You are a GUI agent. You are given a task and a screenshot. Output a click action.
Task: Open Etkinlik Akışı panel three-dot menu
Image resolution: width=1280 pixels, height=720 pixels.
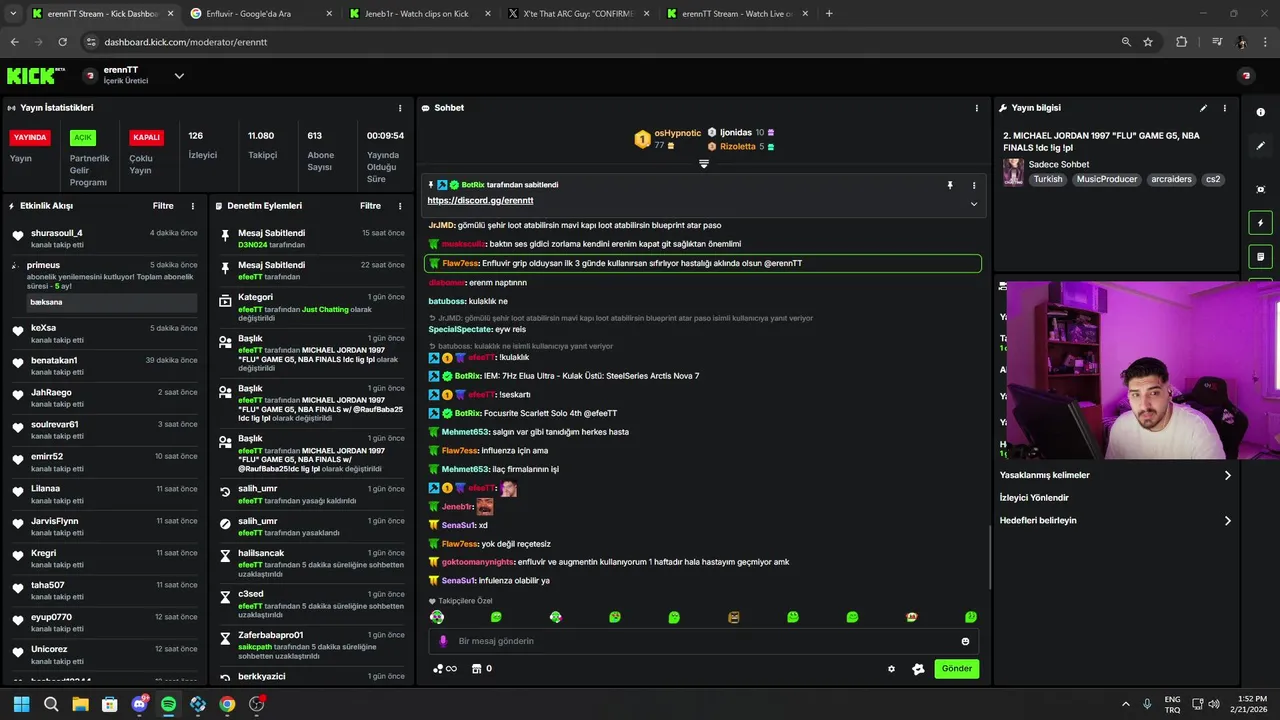pos(193,206)
